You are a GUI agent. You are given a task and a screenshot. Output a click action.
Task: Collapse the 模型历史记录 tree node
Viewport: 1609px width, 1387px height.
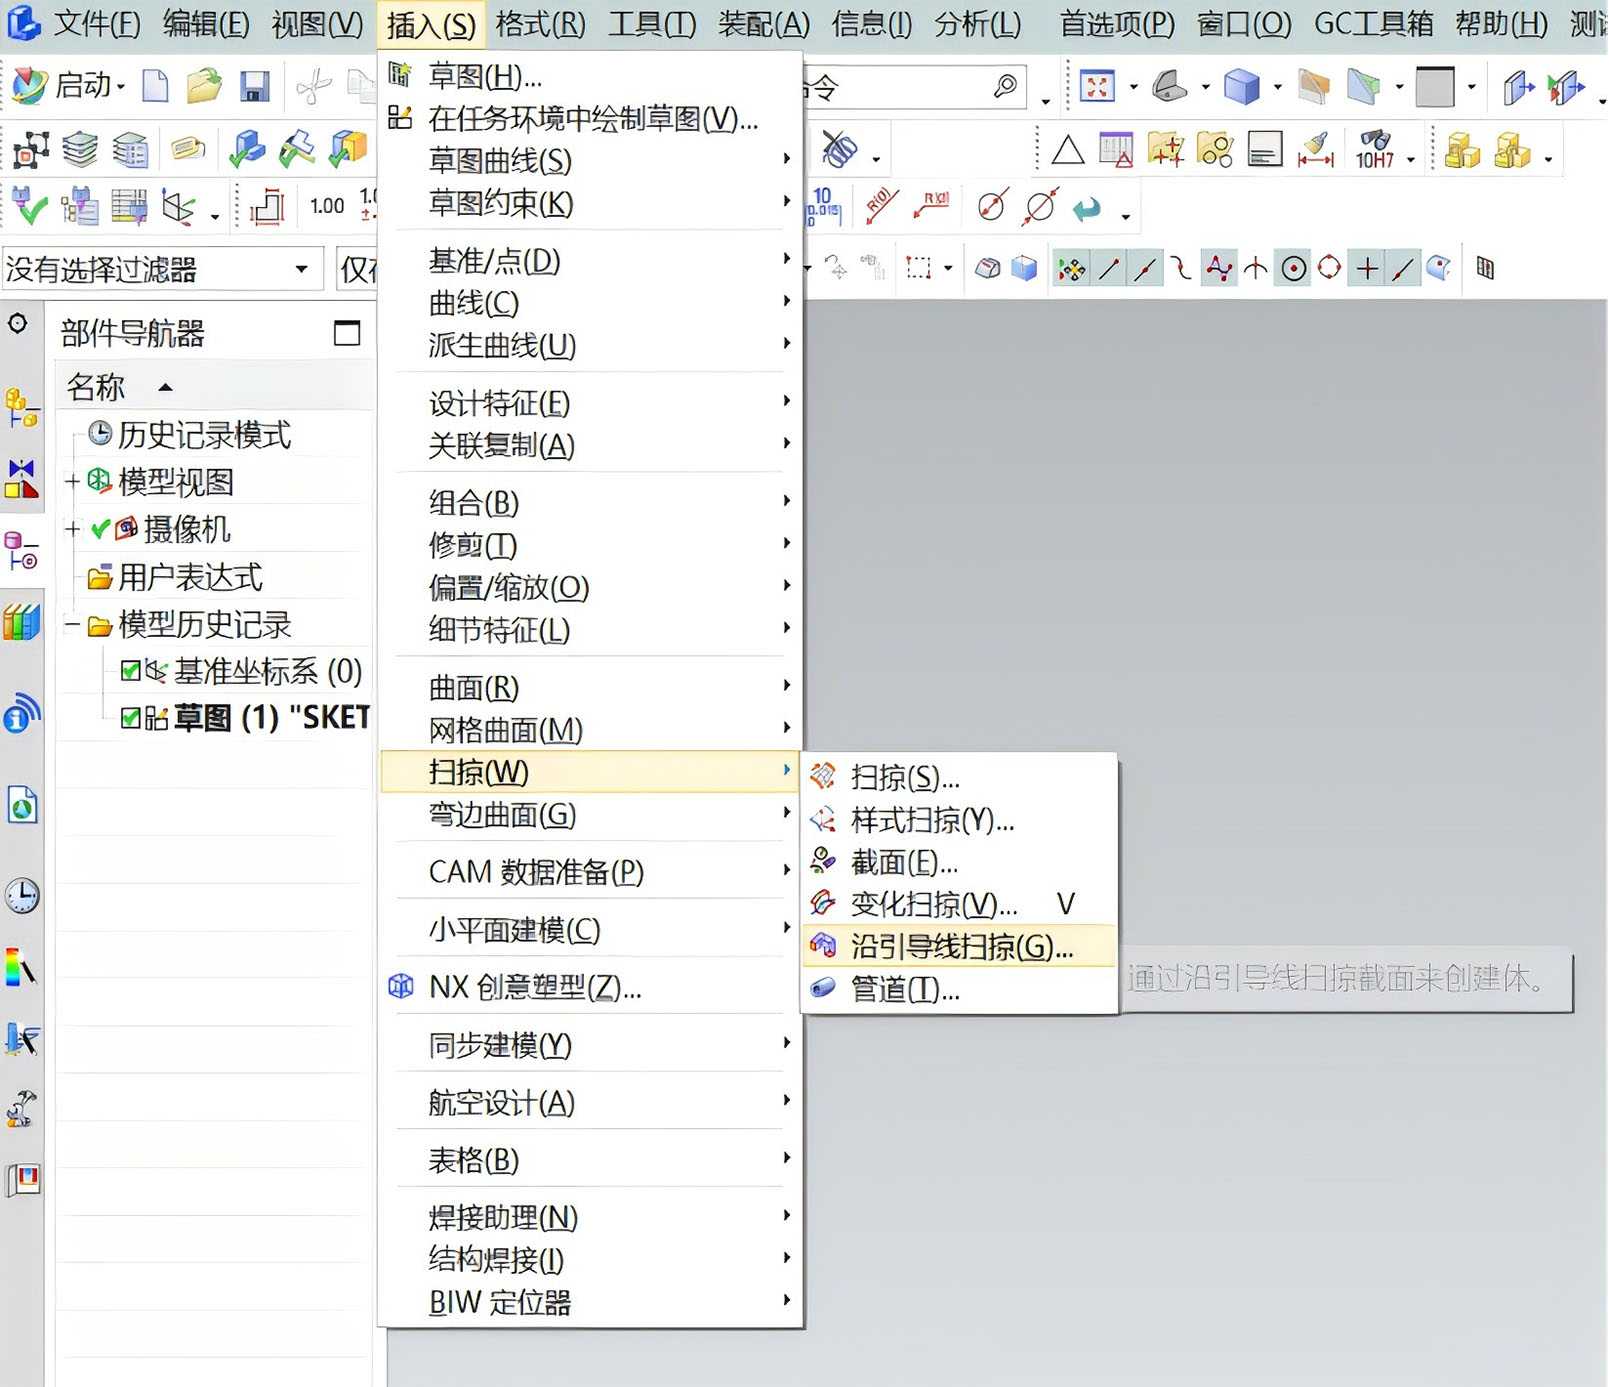coord(72,625)
